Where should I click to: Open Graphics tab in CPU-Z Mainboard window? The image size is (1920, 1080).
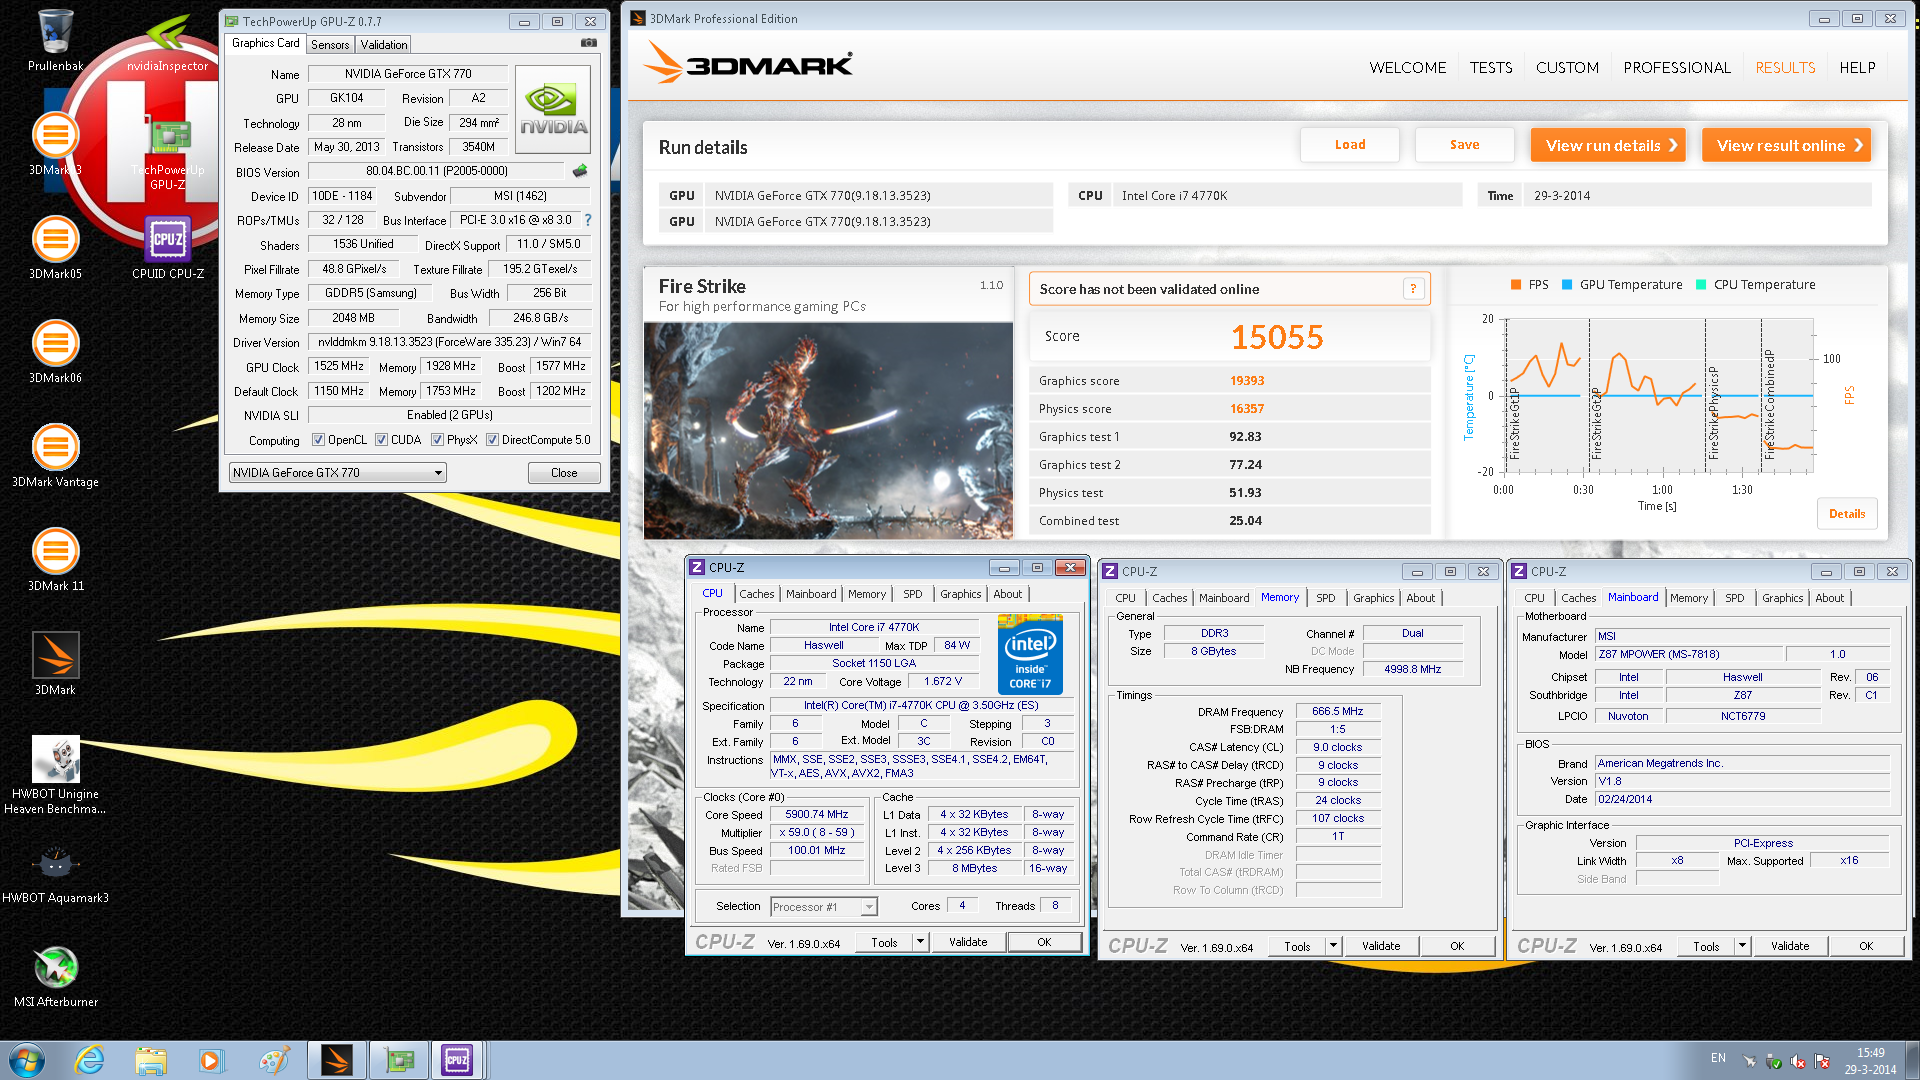pos(1782,598)
